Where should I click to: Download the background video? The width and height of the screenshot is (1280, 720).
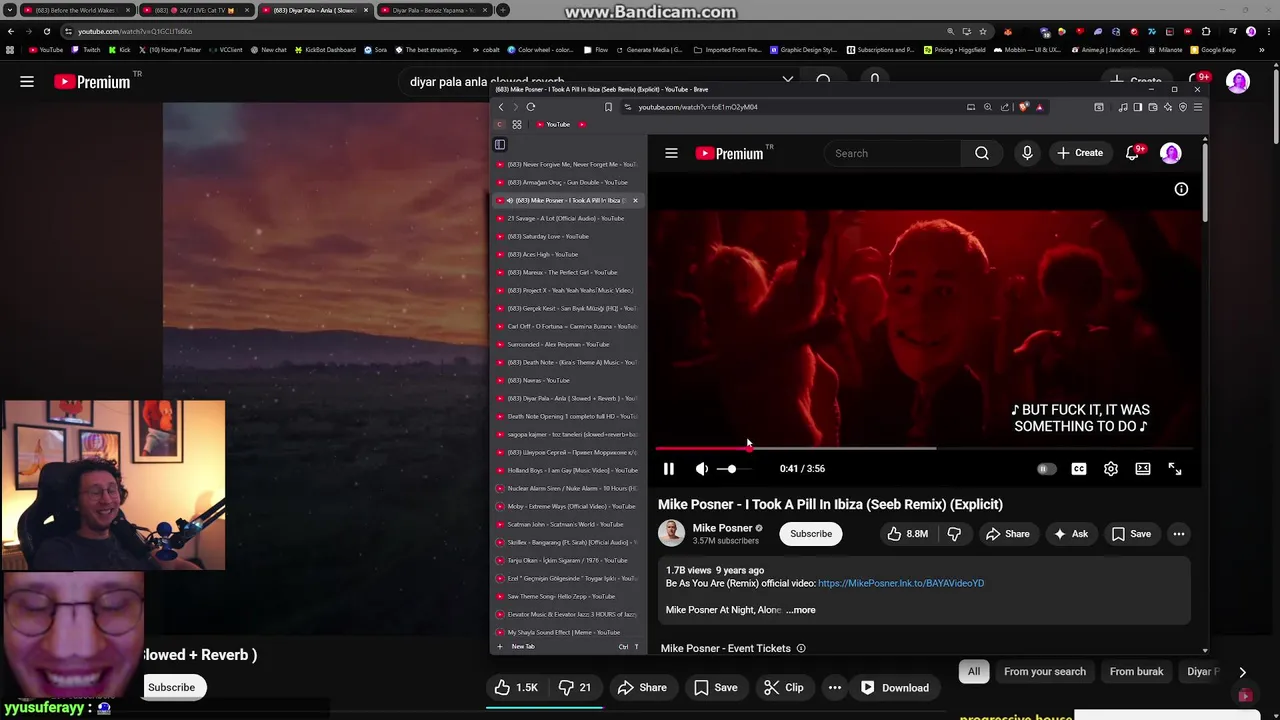[x=895, y=688]
